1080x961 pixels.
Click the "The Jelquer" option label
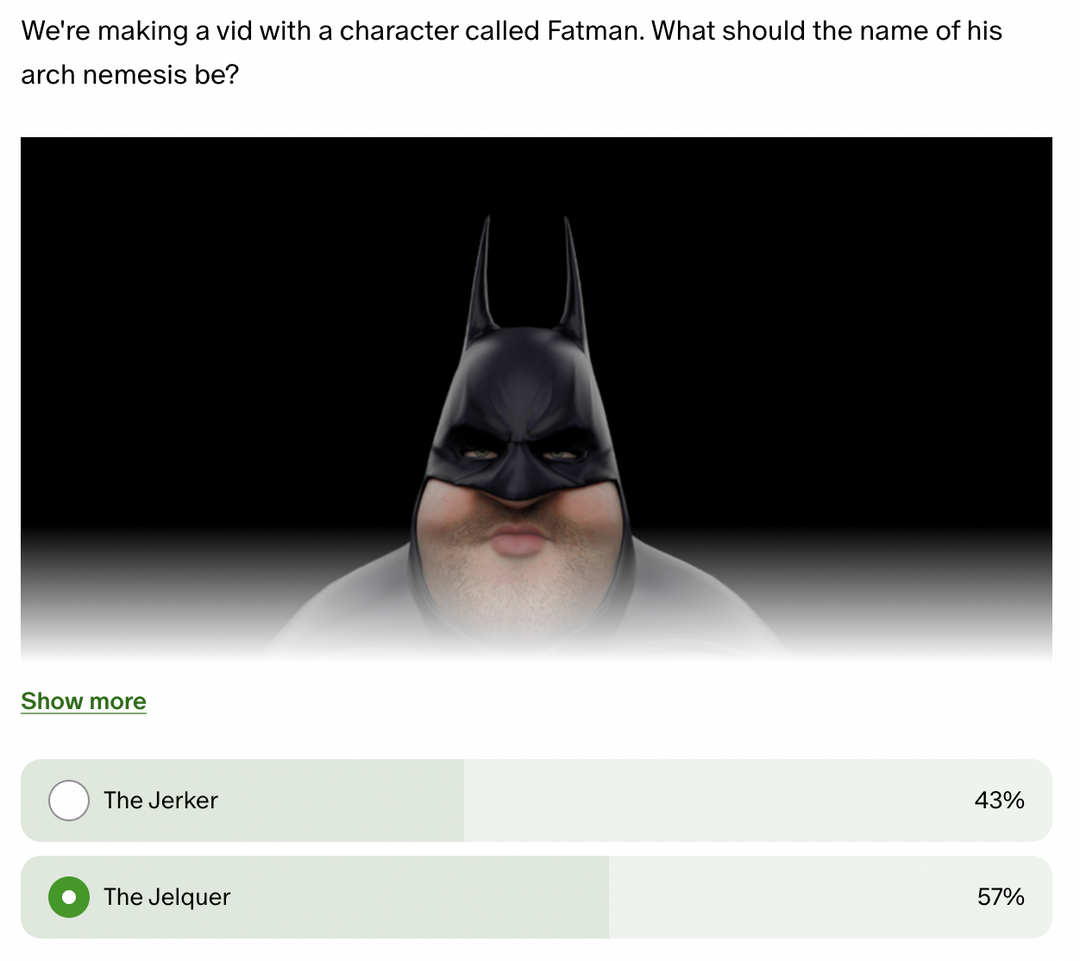coord(167,897)
